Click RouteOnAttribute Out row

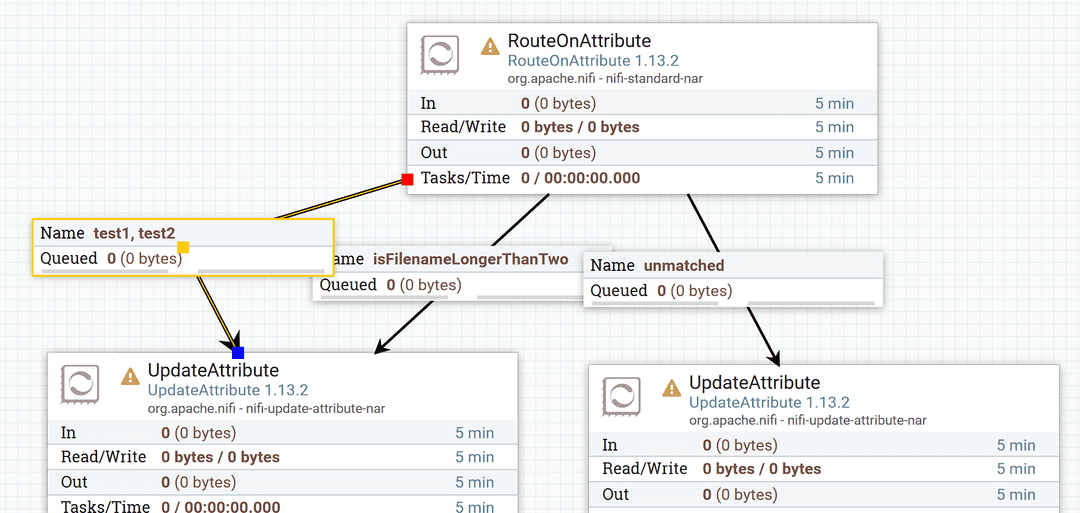642,152
